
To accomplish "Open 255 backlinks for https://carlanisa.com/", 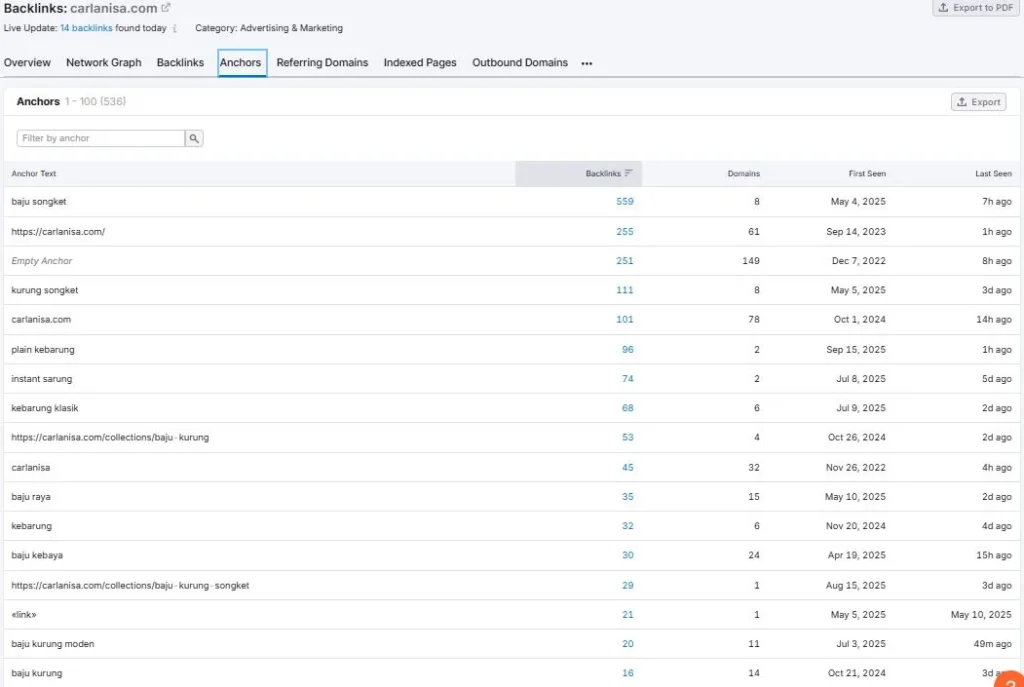I will 625,231.
